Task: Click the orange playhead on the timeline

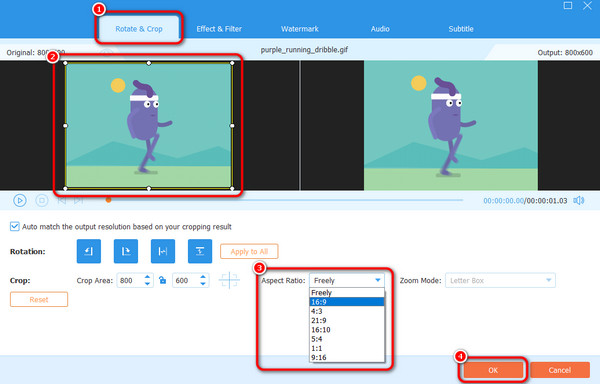Action: 109,200
